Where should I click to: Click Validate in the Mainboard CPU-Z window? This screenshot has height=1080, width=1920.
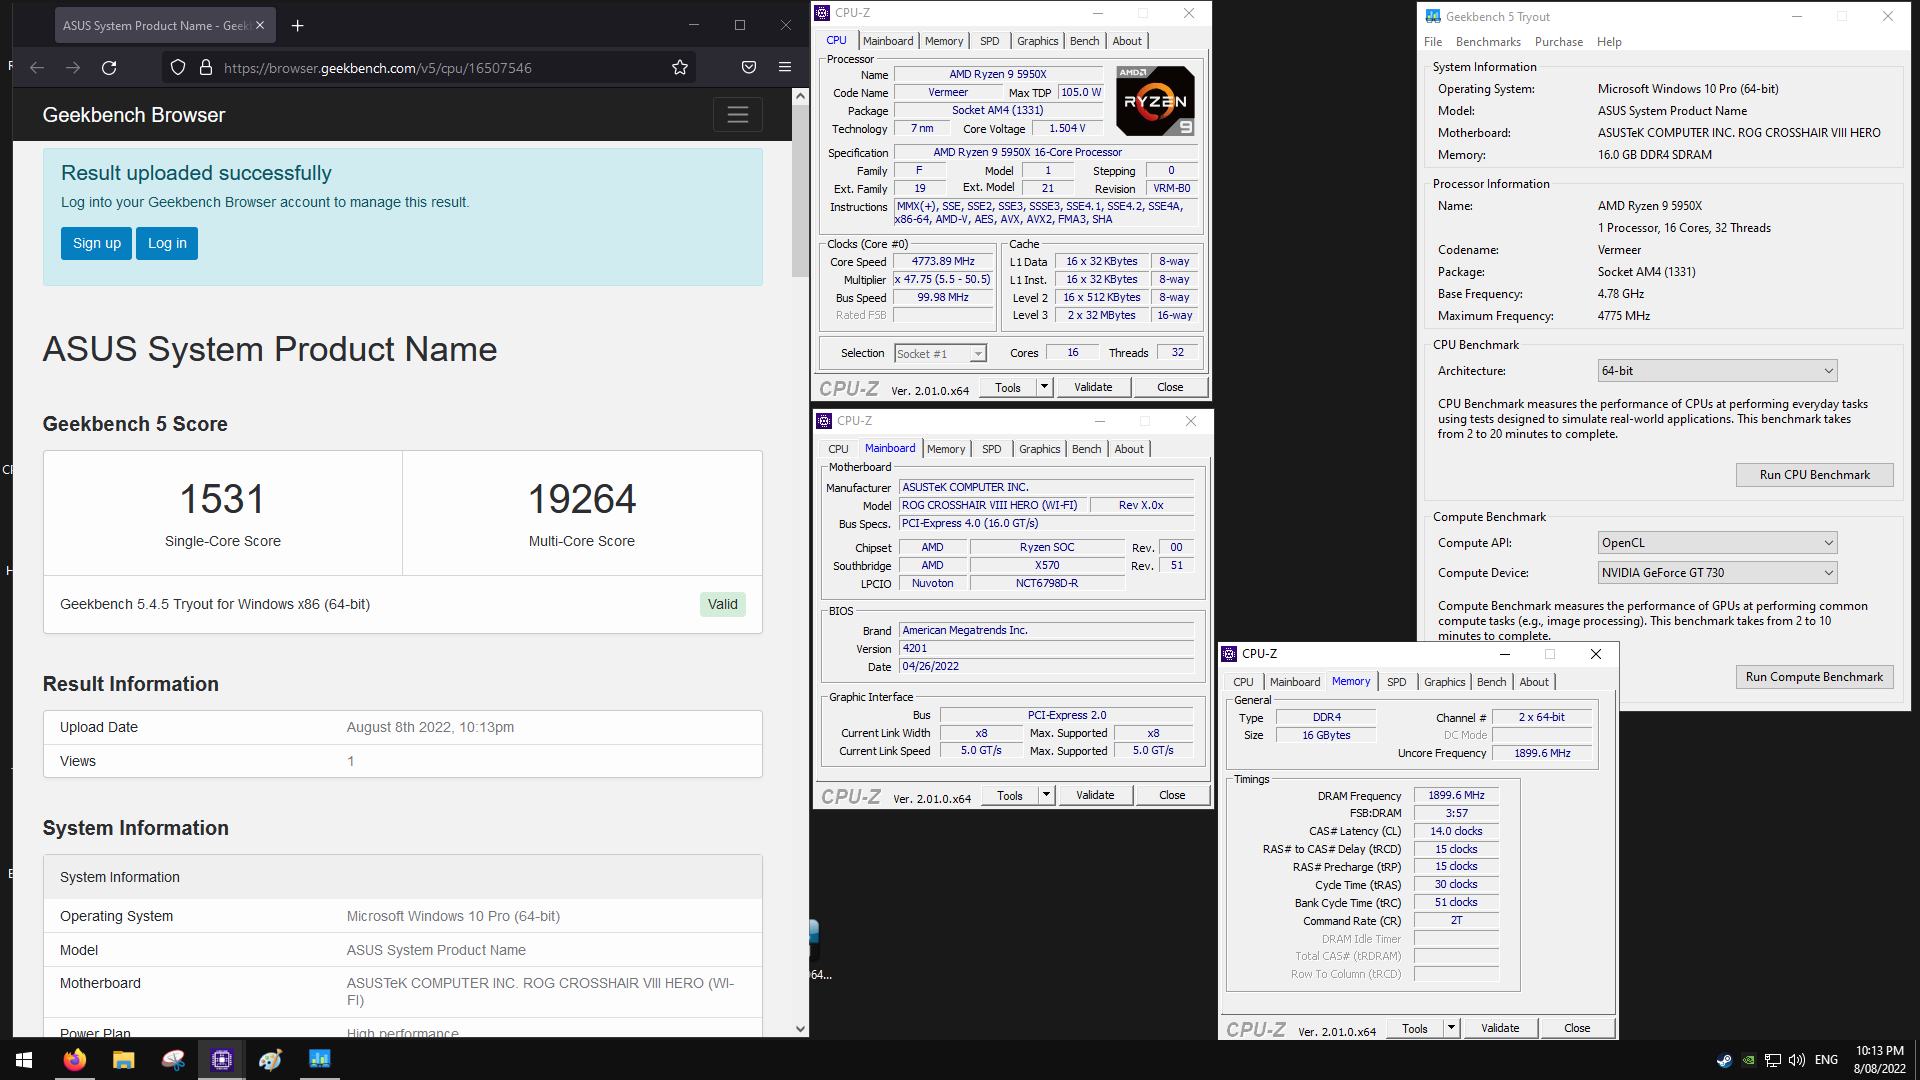[1095, 796]
